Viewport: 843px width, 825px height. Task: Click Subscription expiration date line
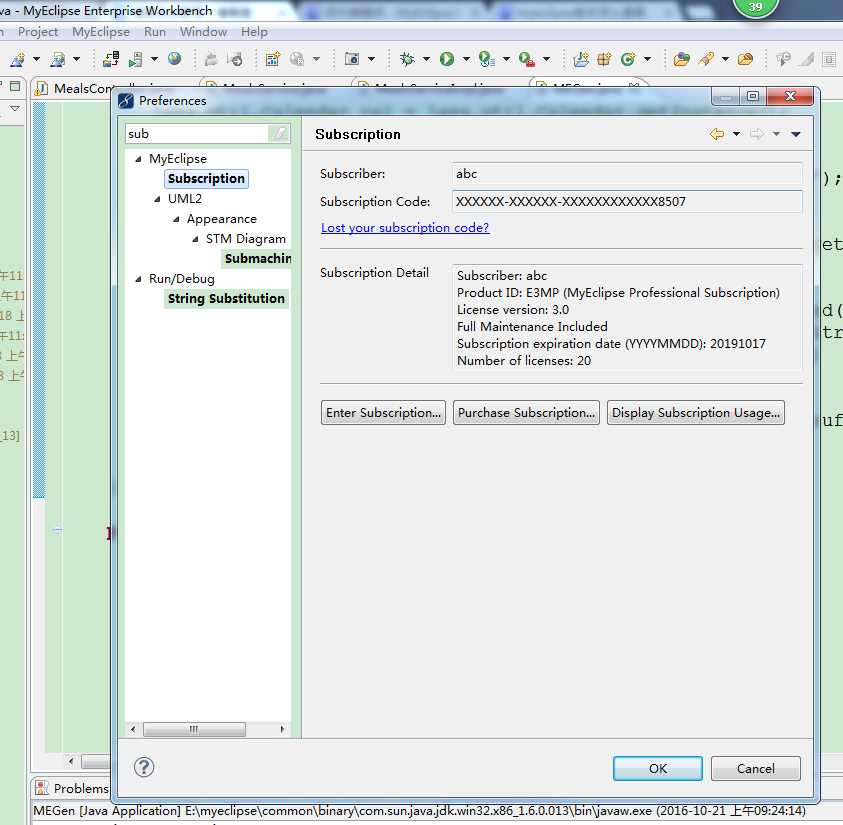click(x=611, y=343)
